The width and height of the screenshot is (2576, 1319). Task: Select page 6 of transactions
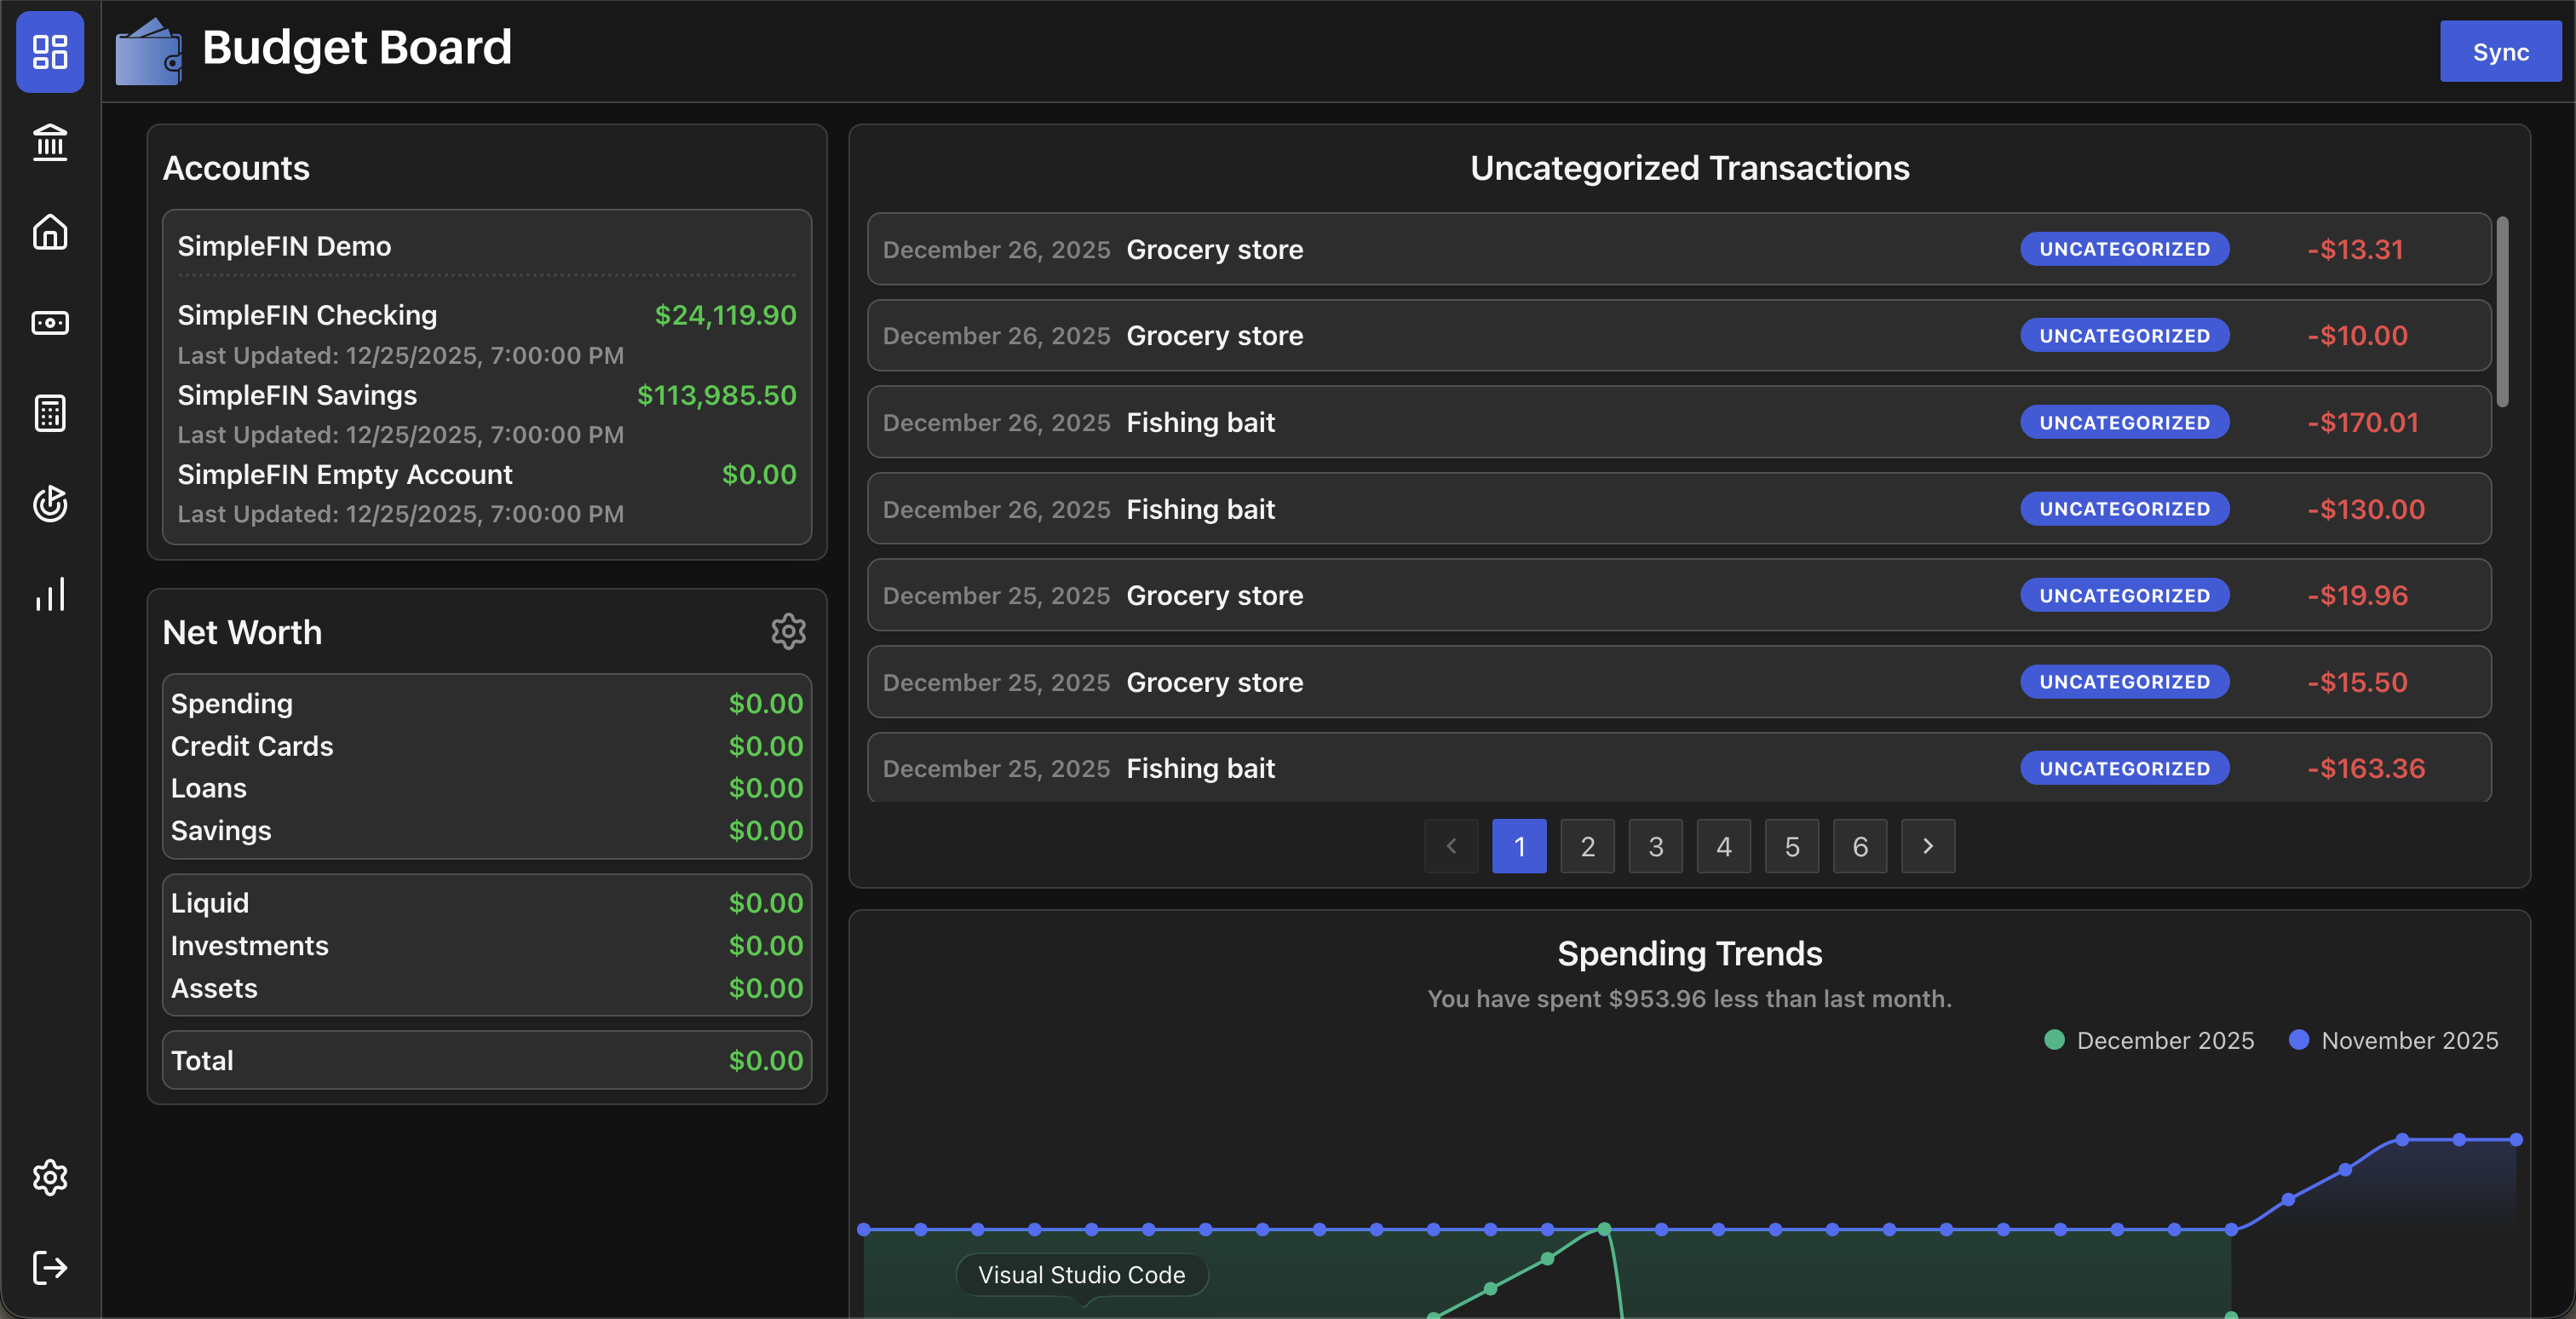(1860, 846)
